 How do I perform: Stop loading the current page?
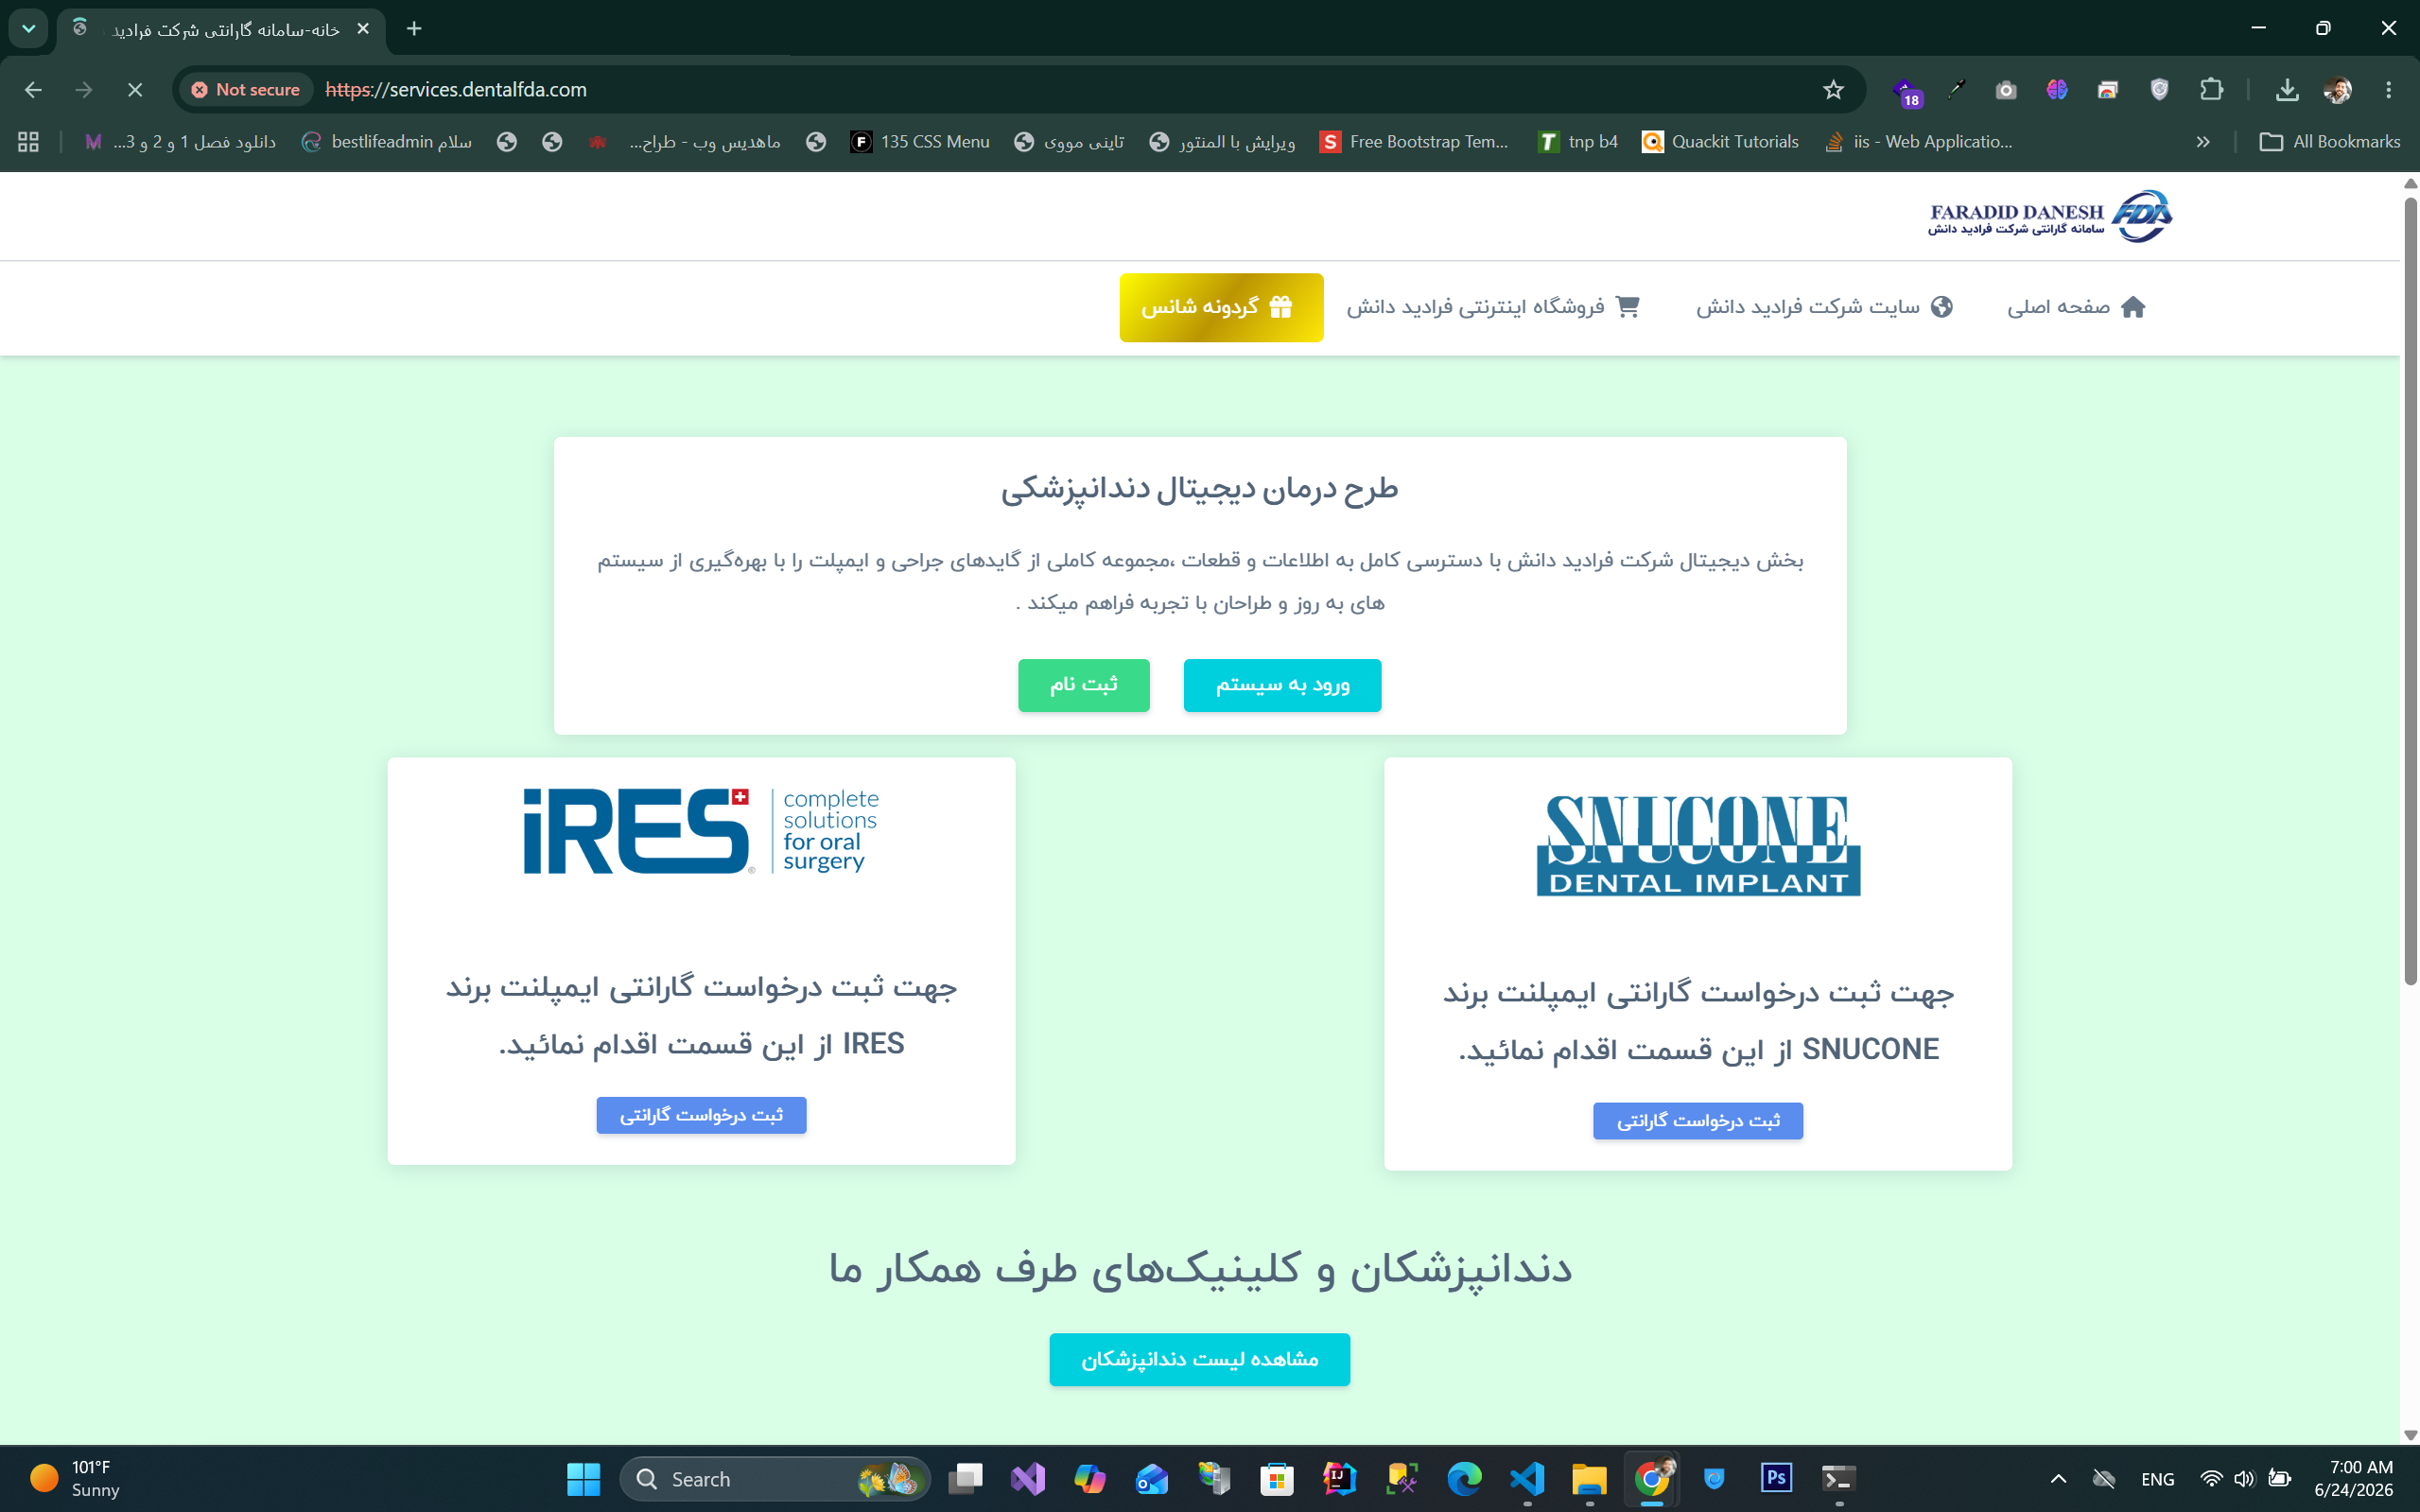tap(135, 90)
